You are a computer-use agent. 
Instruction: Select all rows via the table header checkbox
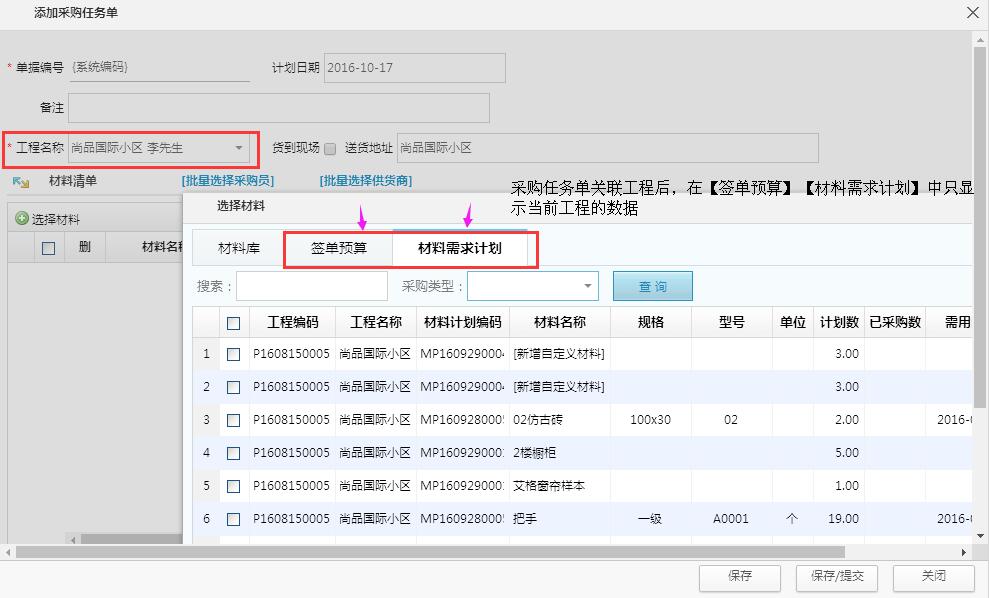click(x=232, y=321)
